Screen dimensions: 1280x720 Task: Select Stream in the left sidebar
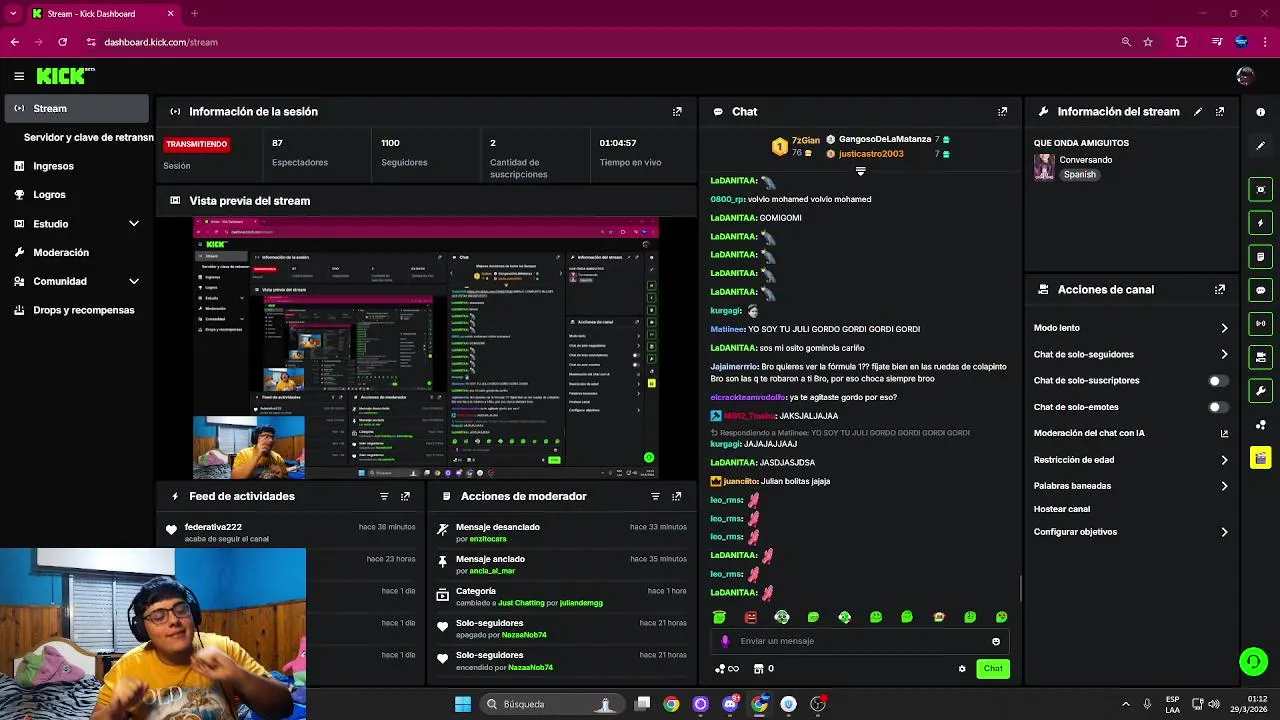coord(76,108)
